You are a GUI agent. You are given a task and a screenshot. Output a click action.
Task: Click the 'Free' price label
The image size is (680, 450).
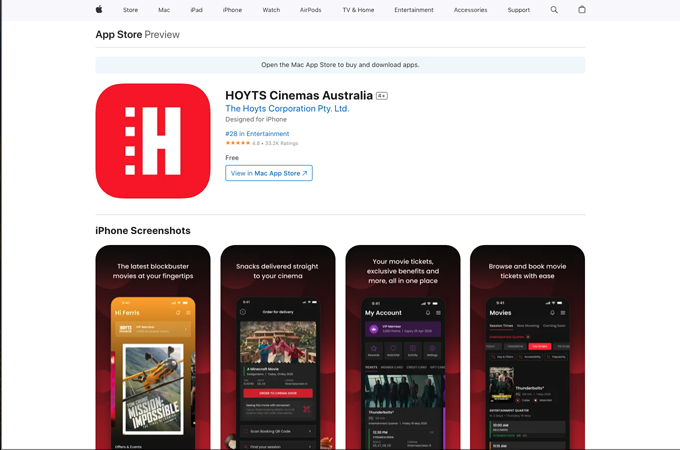coord(232,158)
